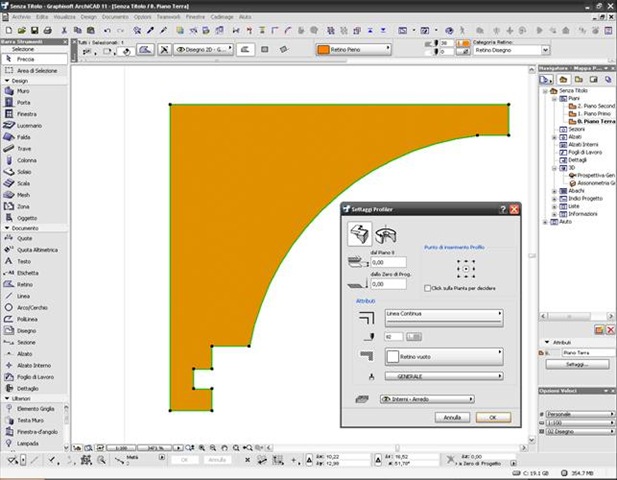
Task: Collapse the Documento toolbox section
Action: (5, 228)
